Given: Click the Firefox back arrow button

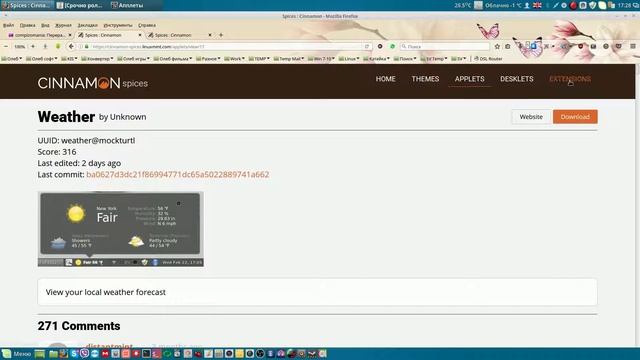Looking at the screenshot, I should click(x=71, y=47).
